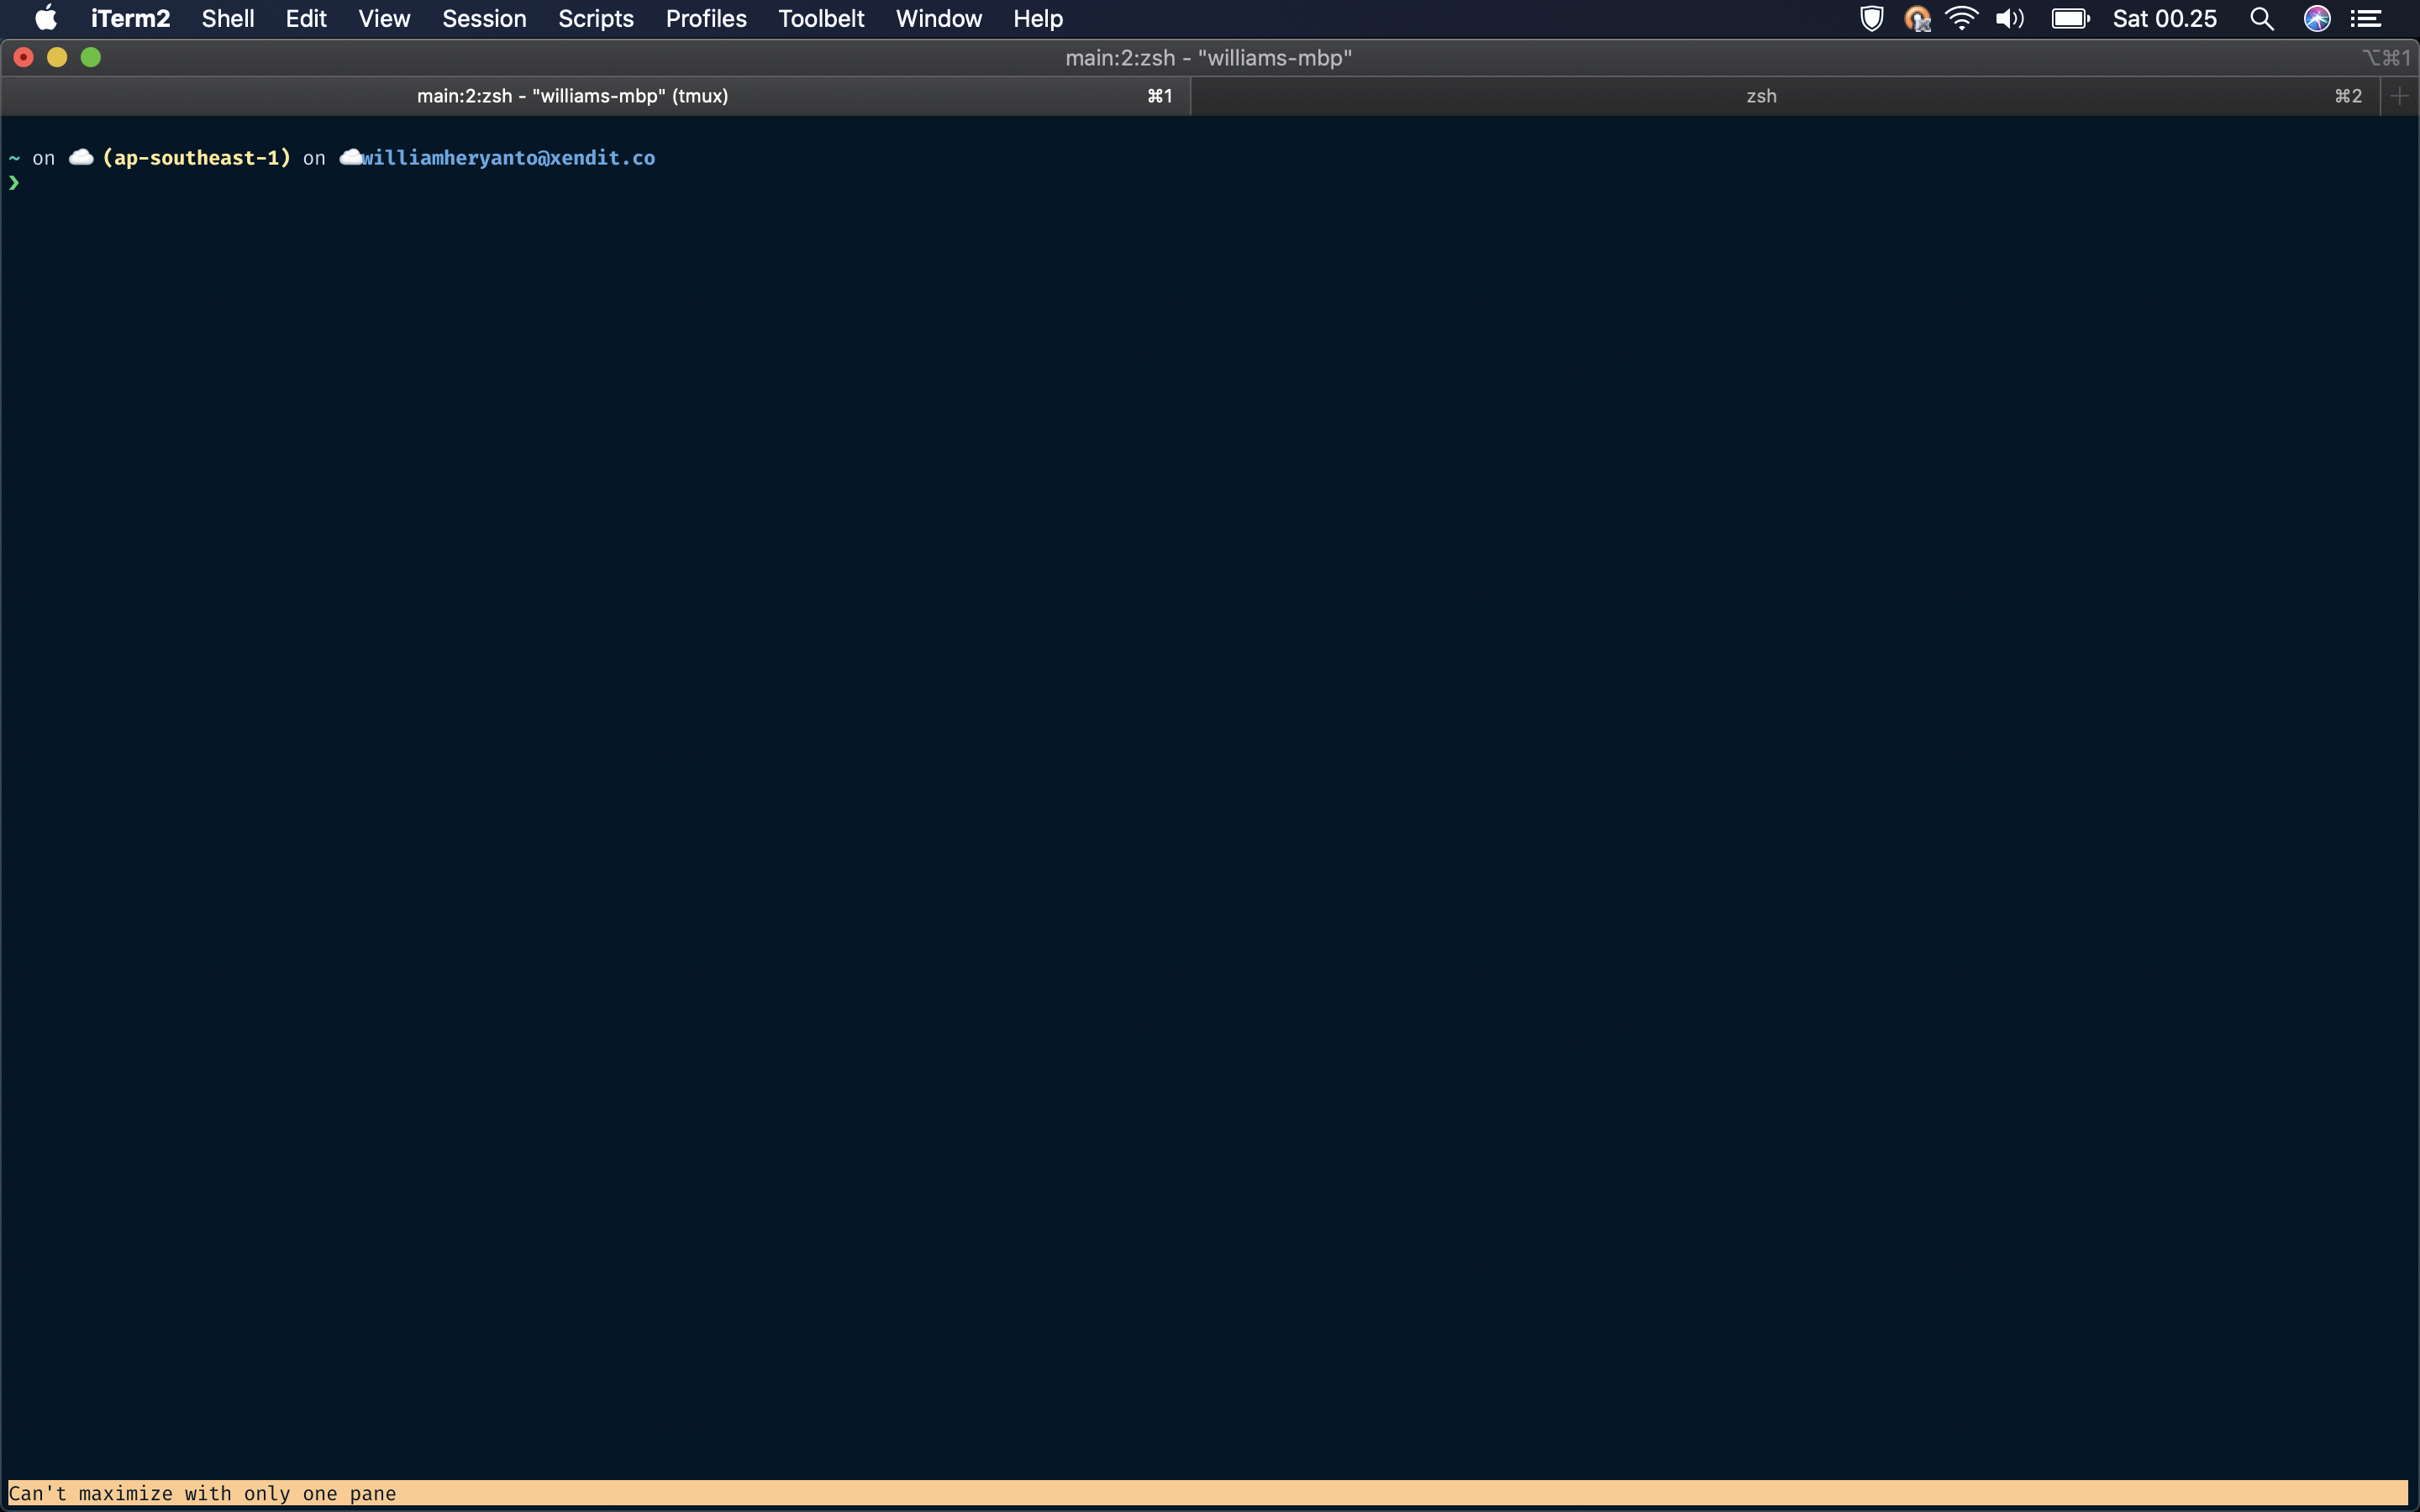Open the volume control in the menu bar
Viewport: 2420px width, 1512px height.
pyautogui.click(x=2010, y=18)
